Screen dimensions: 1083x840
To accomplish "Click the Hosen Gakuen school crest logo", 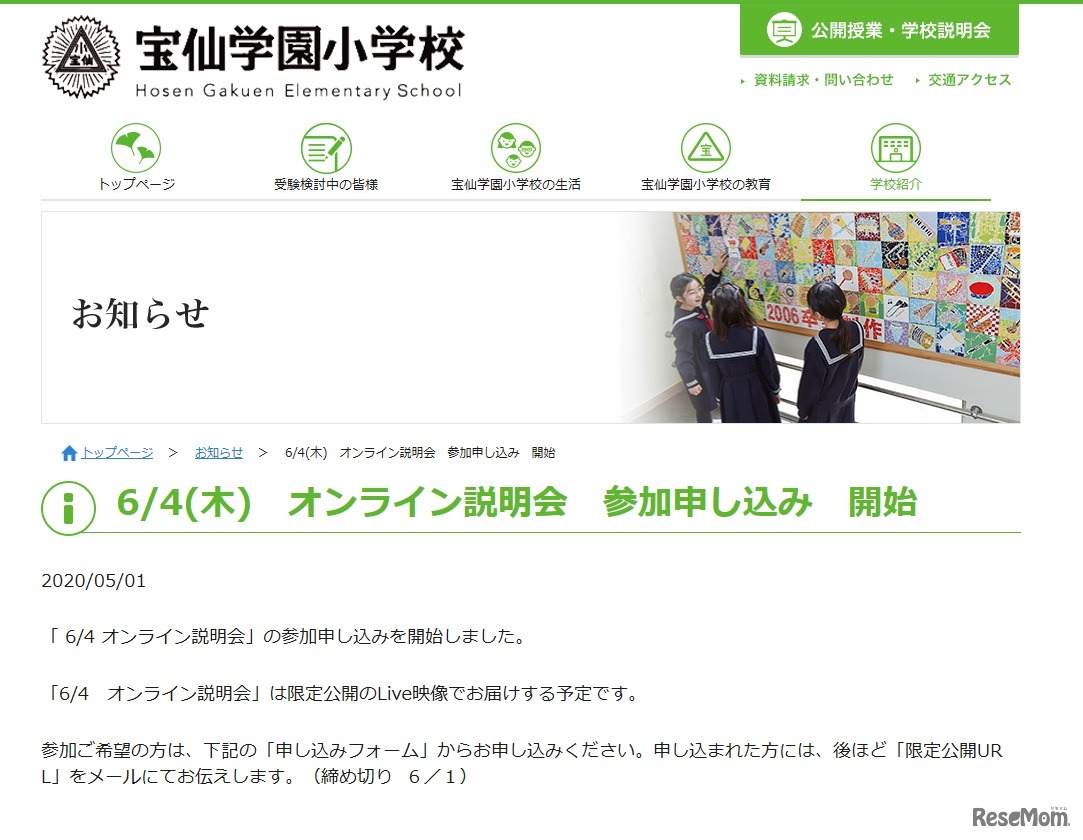I will coord(82,57).
